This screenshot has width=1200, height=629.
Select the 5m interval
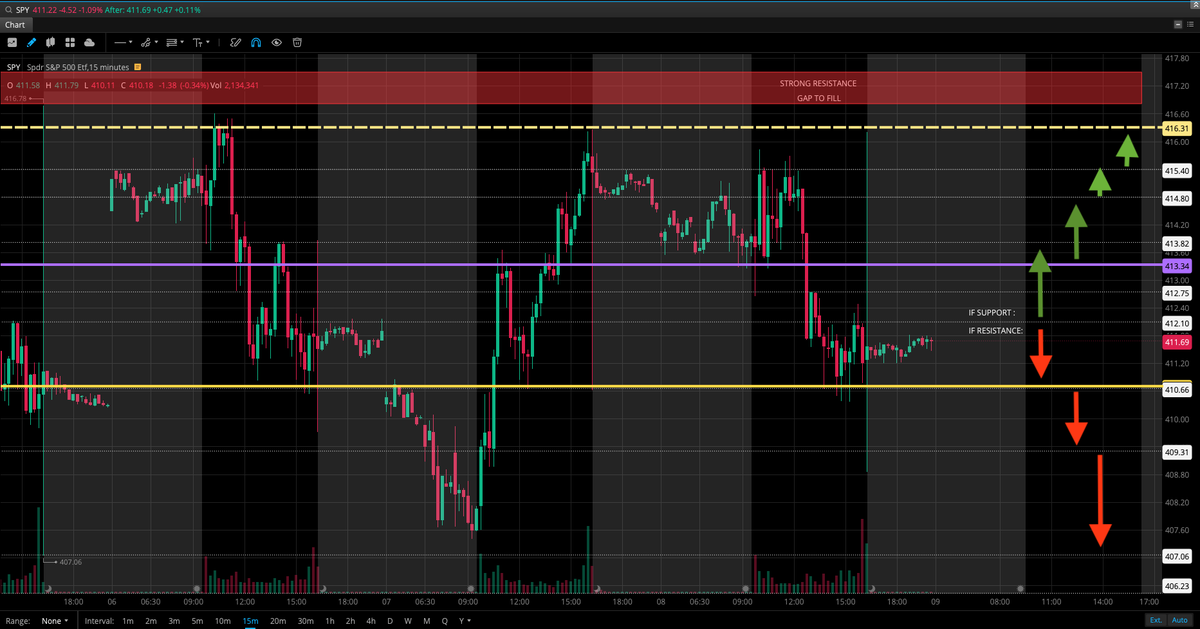tap(197, 621)
